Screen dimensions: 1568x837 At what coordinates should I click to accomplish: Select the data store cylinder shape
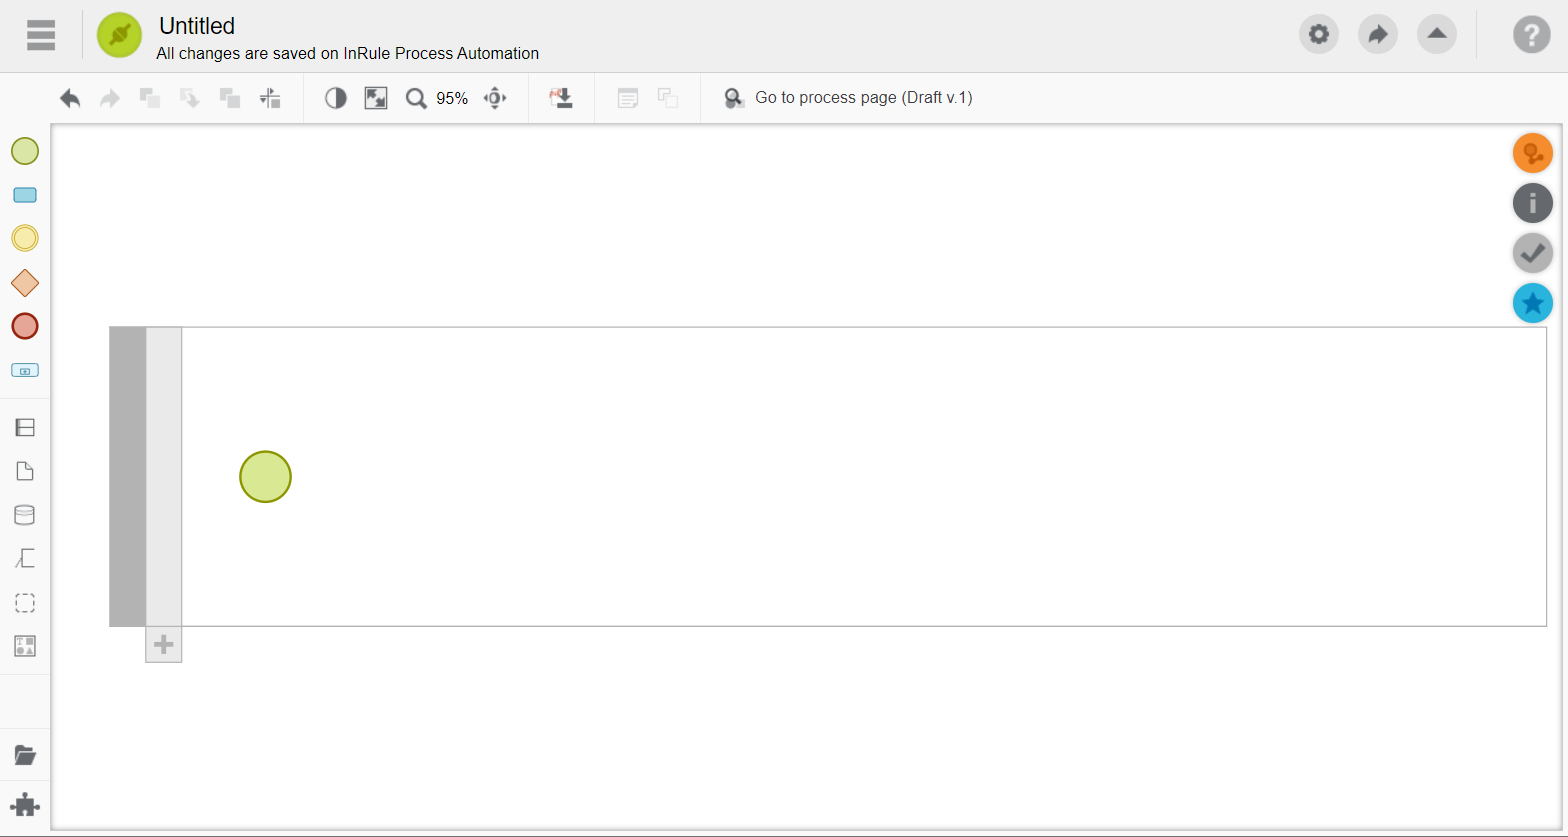[x=25, y=515]
